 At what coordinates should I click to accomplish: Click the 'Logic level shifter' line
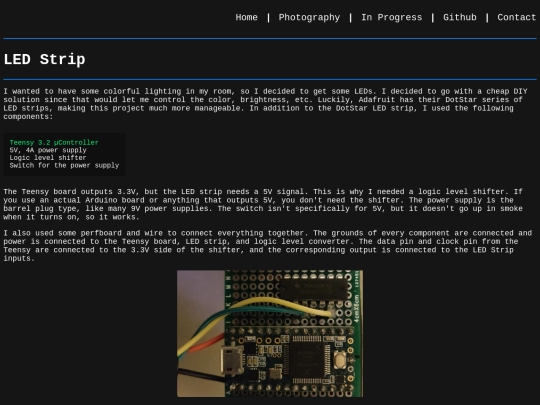[x=48, y=158]
